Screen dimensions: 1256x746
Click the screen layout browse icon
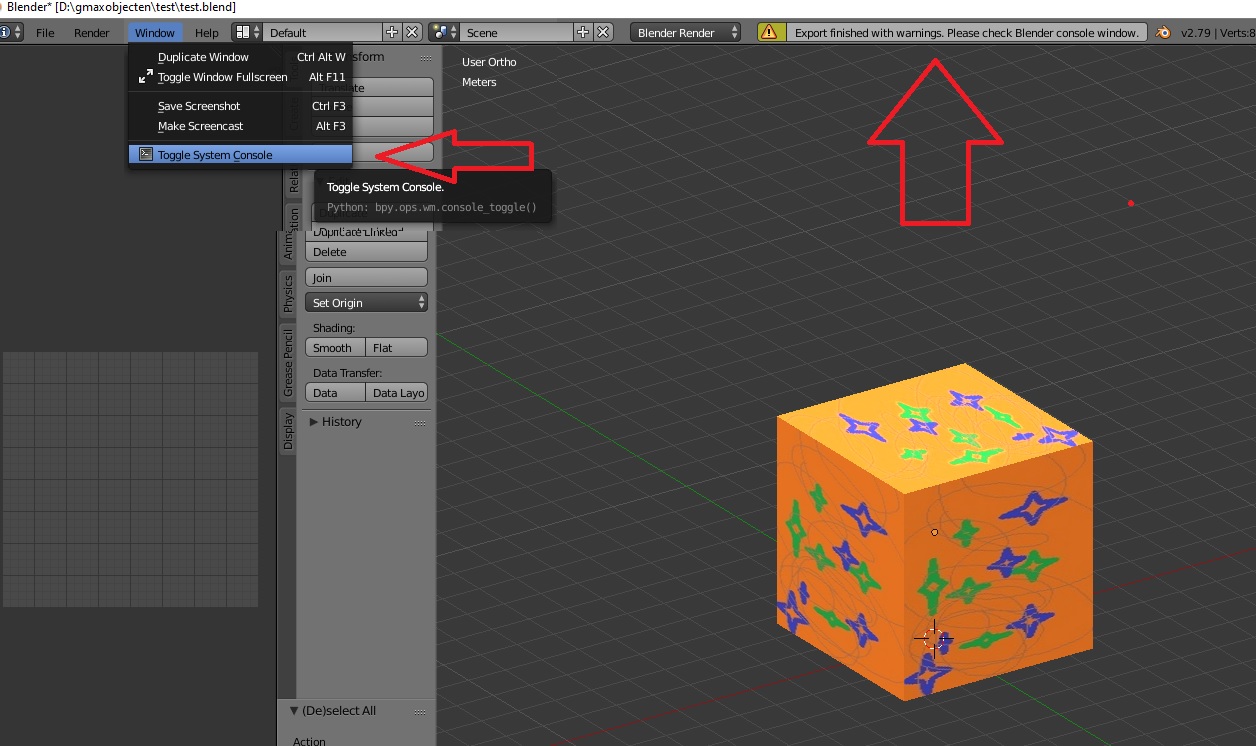click(x=247, y=32)
